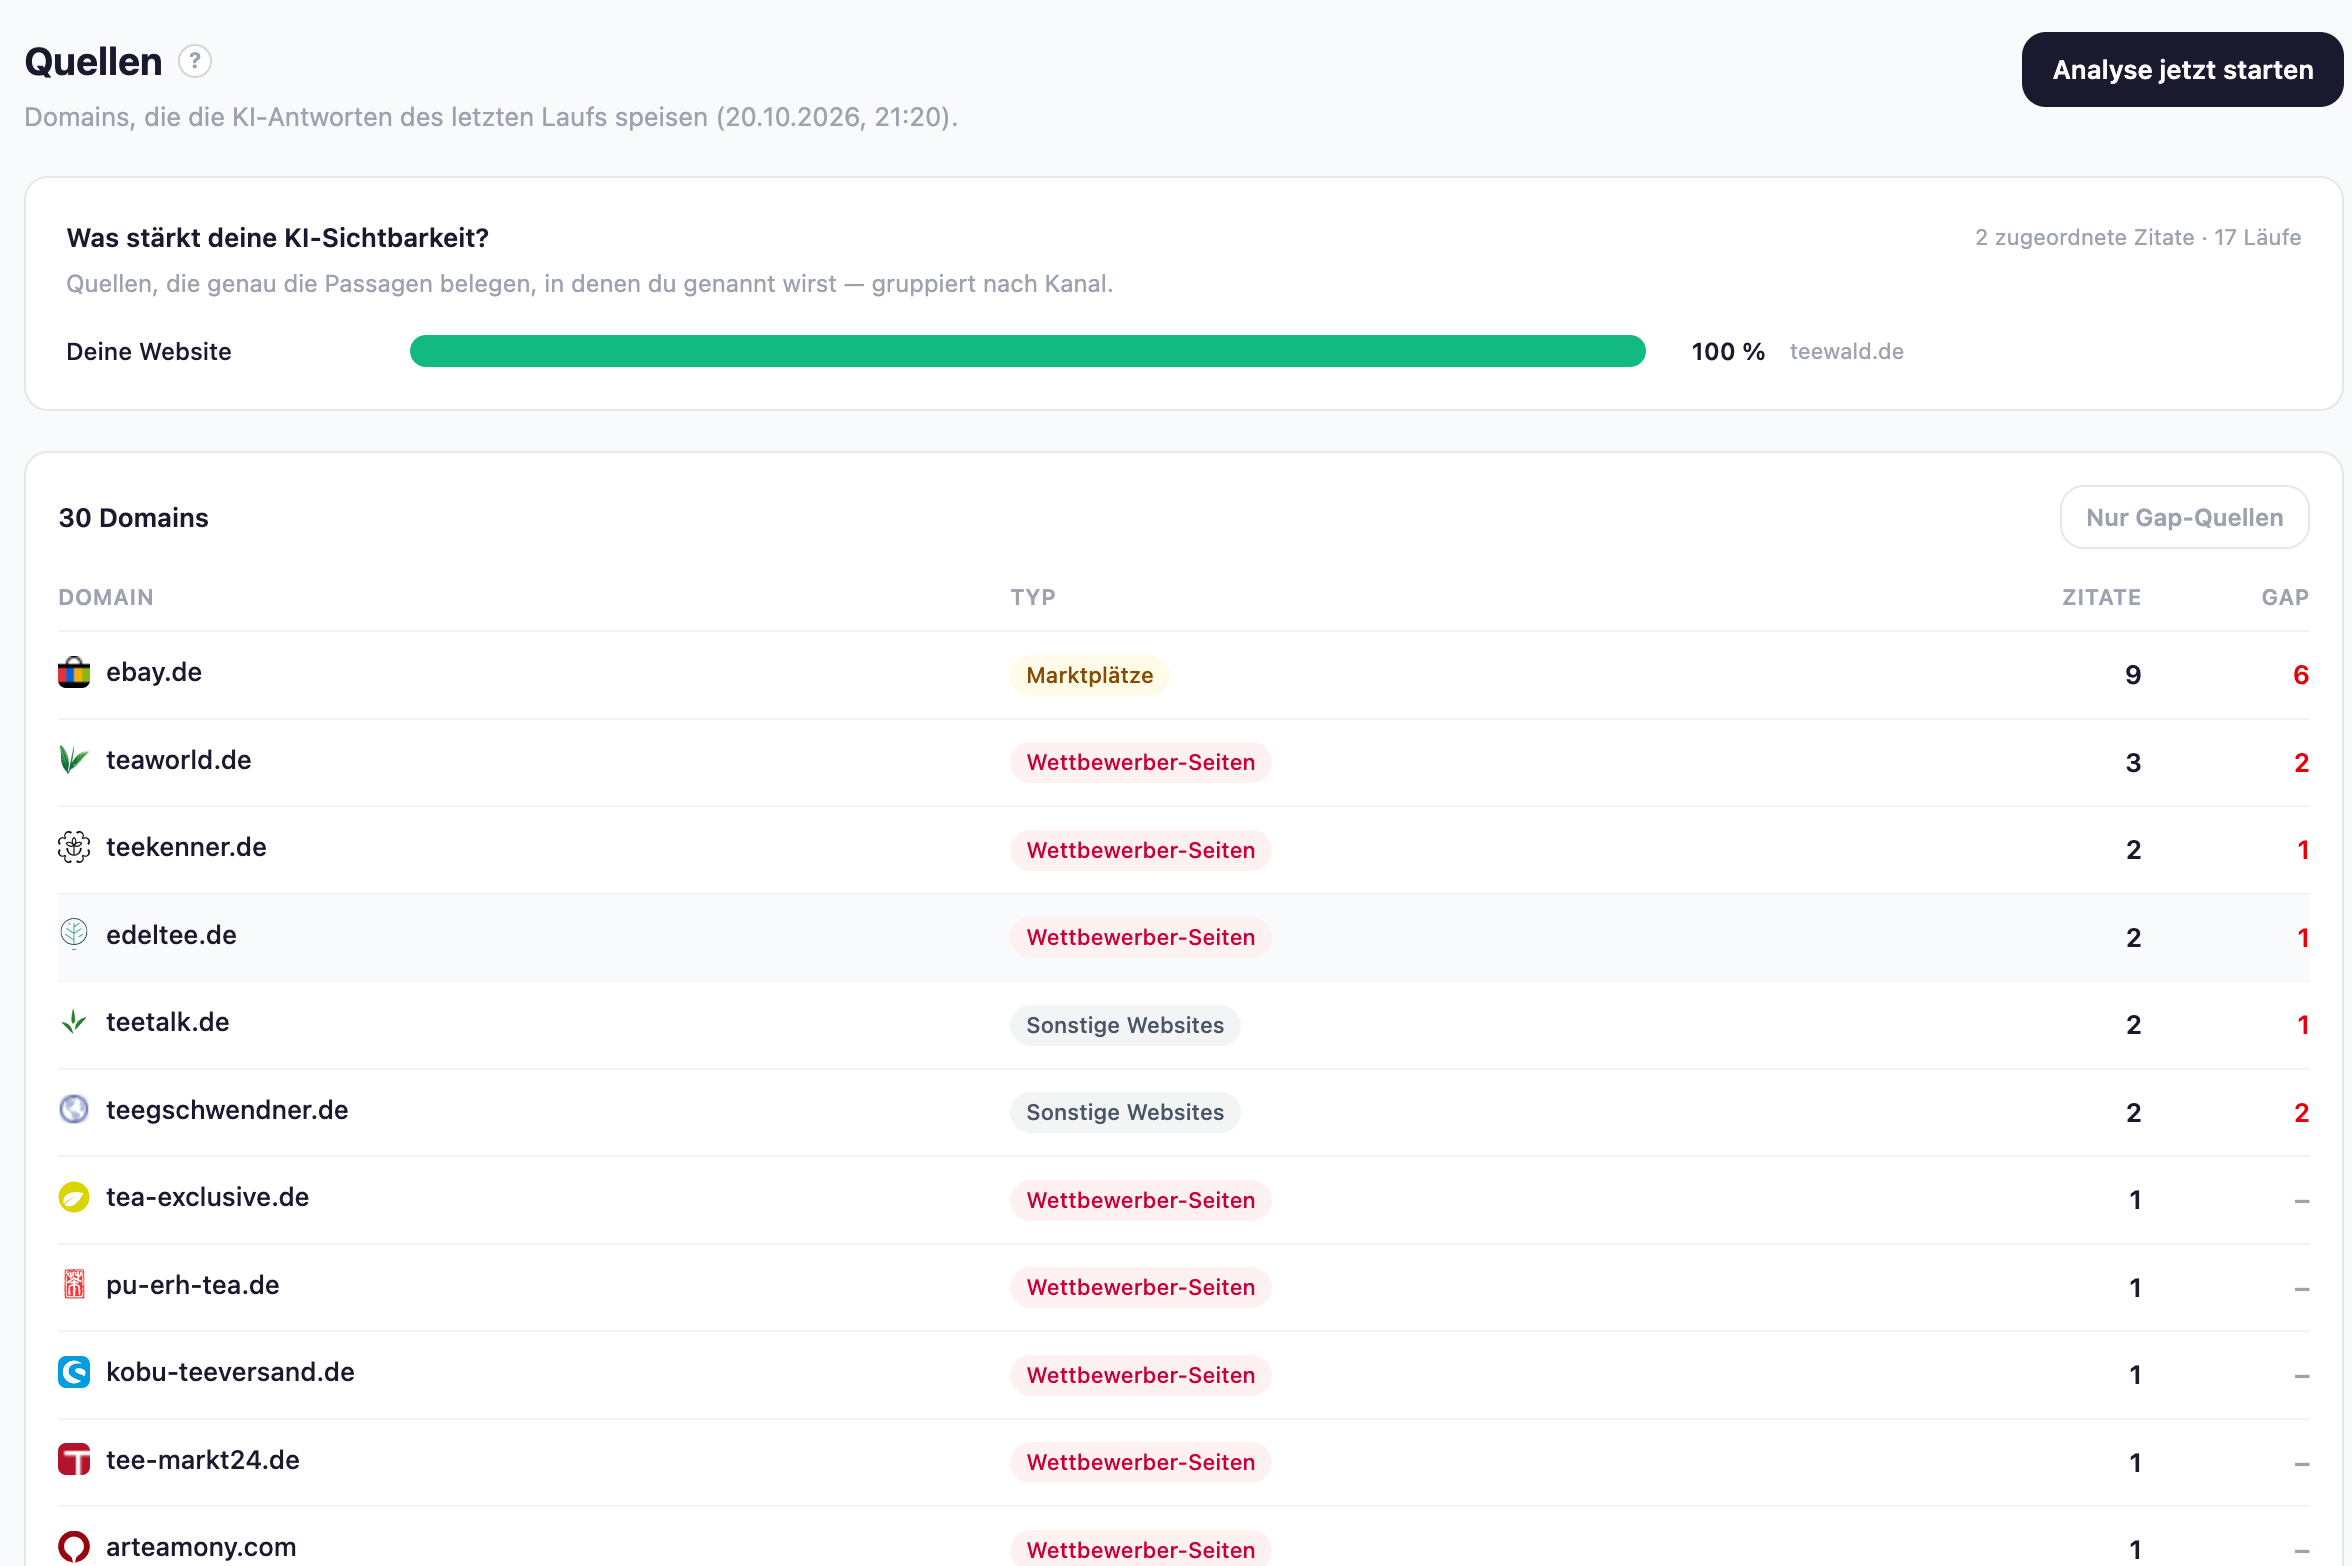
Task: Select the arteamony.com domain name
Action: click(x=201, y=1547)
